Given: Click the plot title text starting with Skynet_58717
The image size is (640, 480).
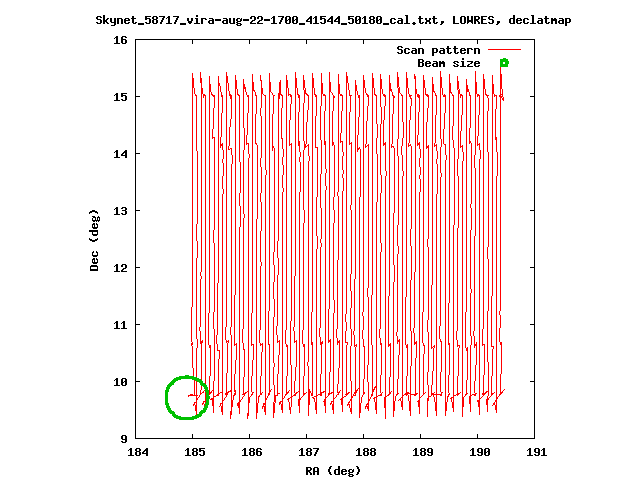Looking at the screenshot, I should pos(333,20).
